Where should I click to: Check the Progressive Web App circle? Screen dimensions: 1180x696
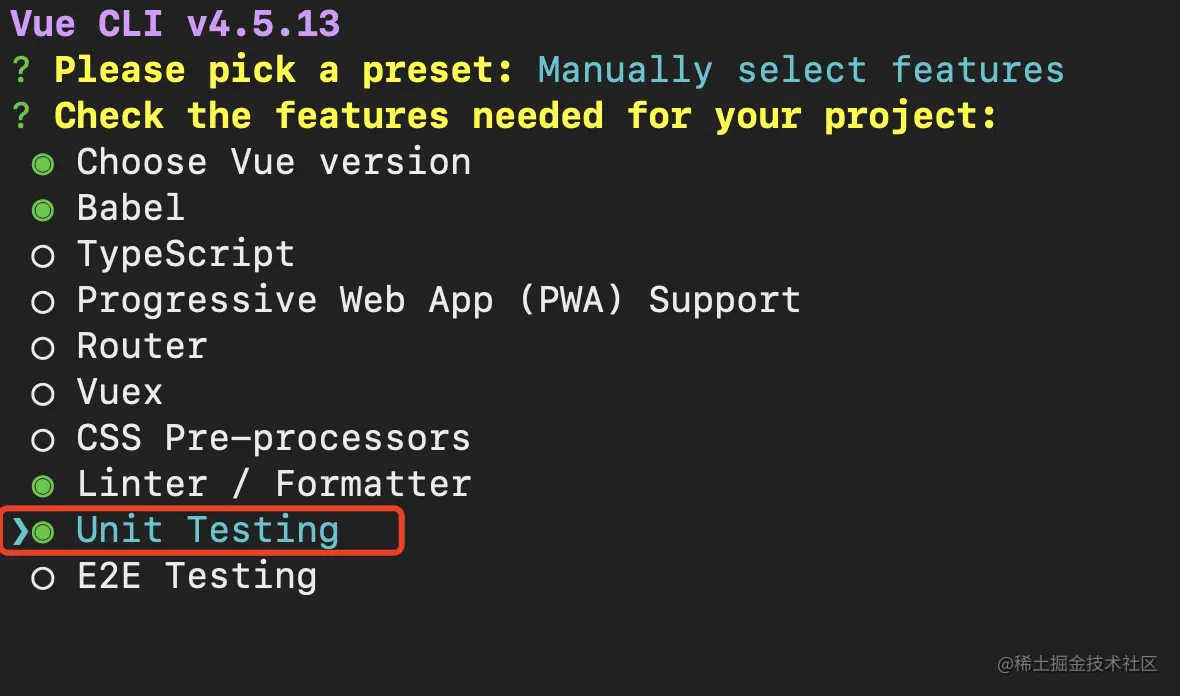click(x=42, y=303)
